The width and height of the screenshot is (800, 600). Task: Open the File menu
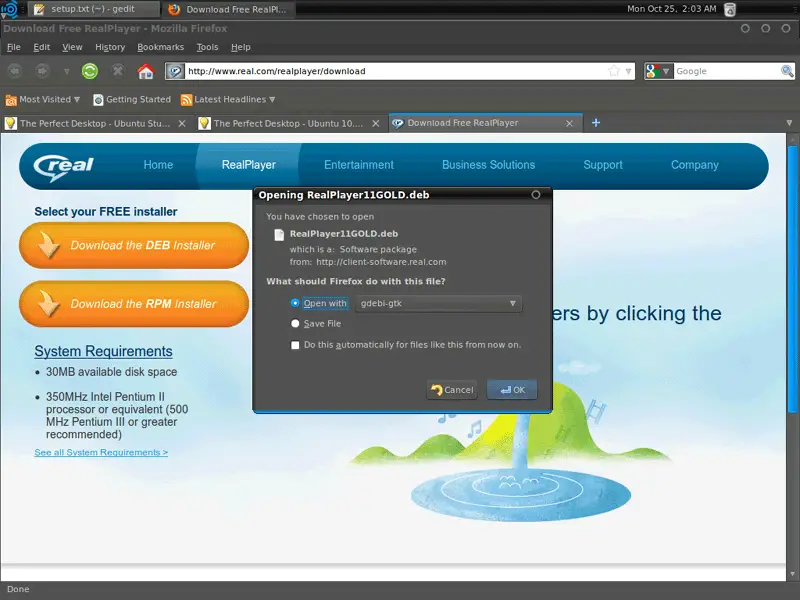[14, 47]
